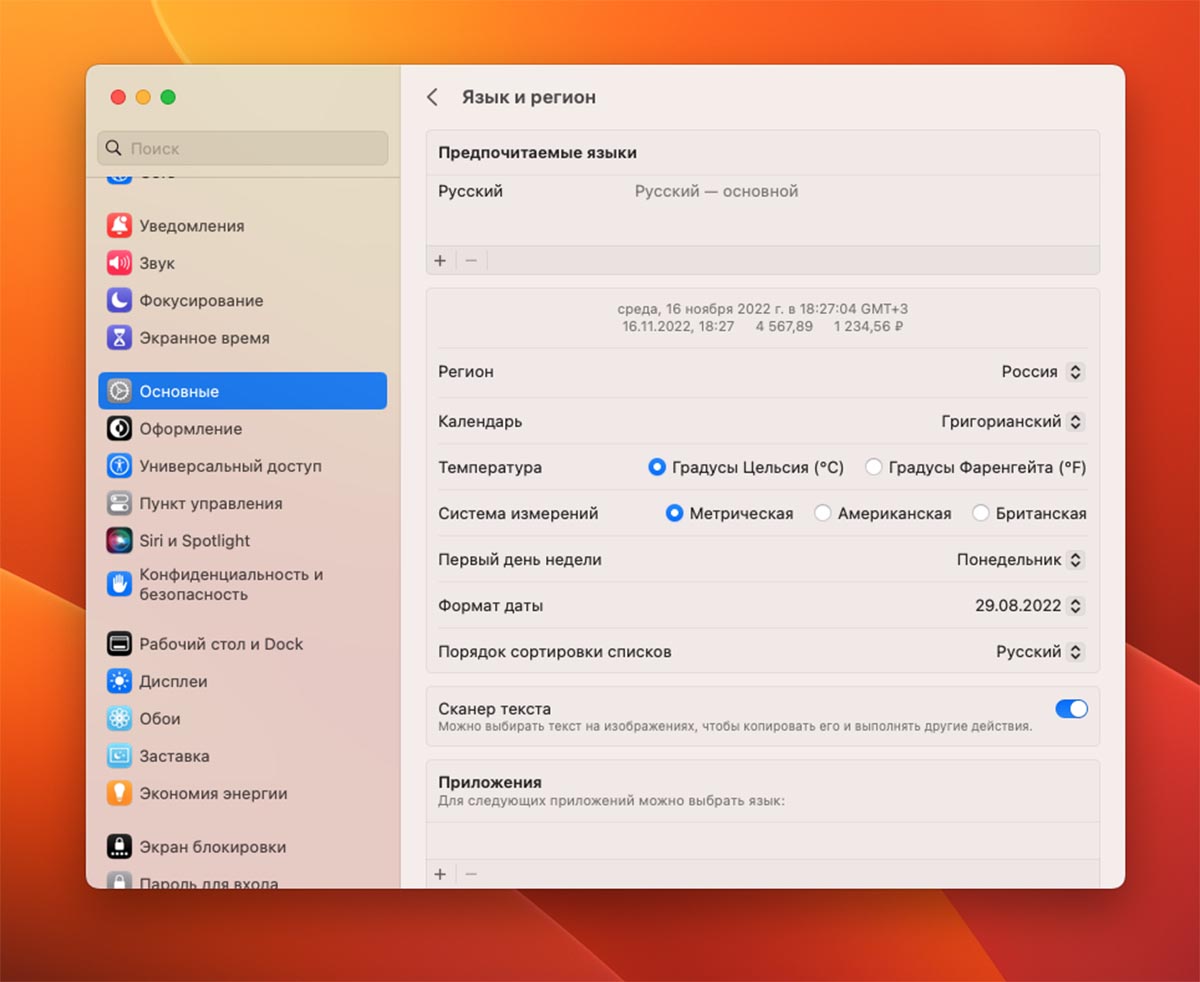
Task: Select Градусы Фаренгейта (°F) radio button
Action: 874,467
